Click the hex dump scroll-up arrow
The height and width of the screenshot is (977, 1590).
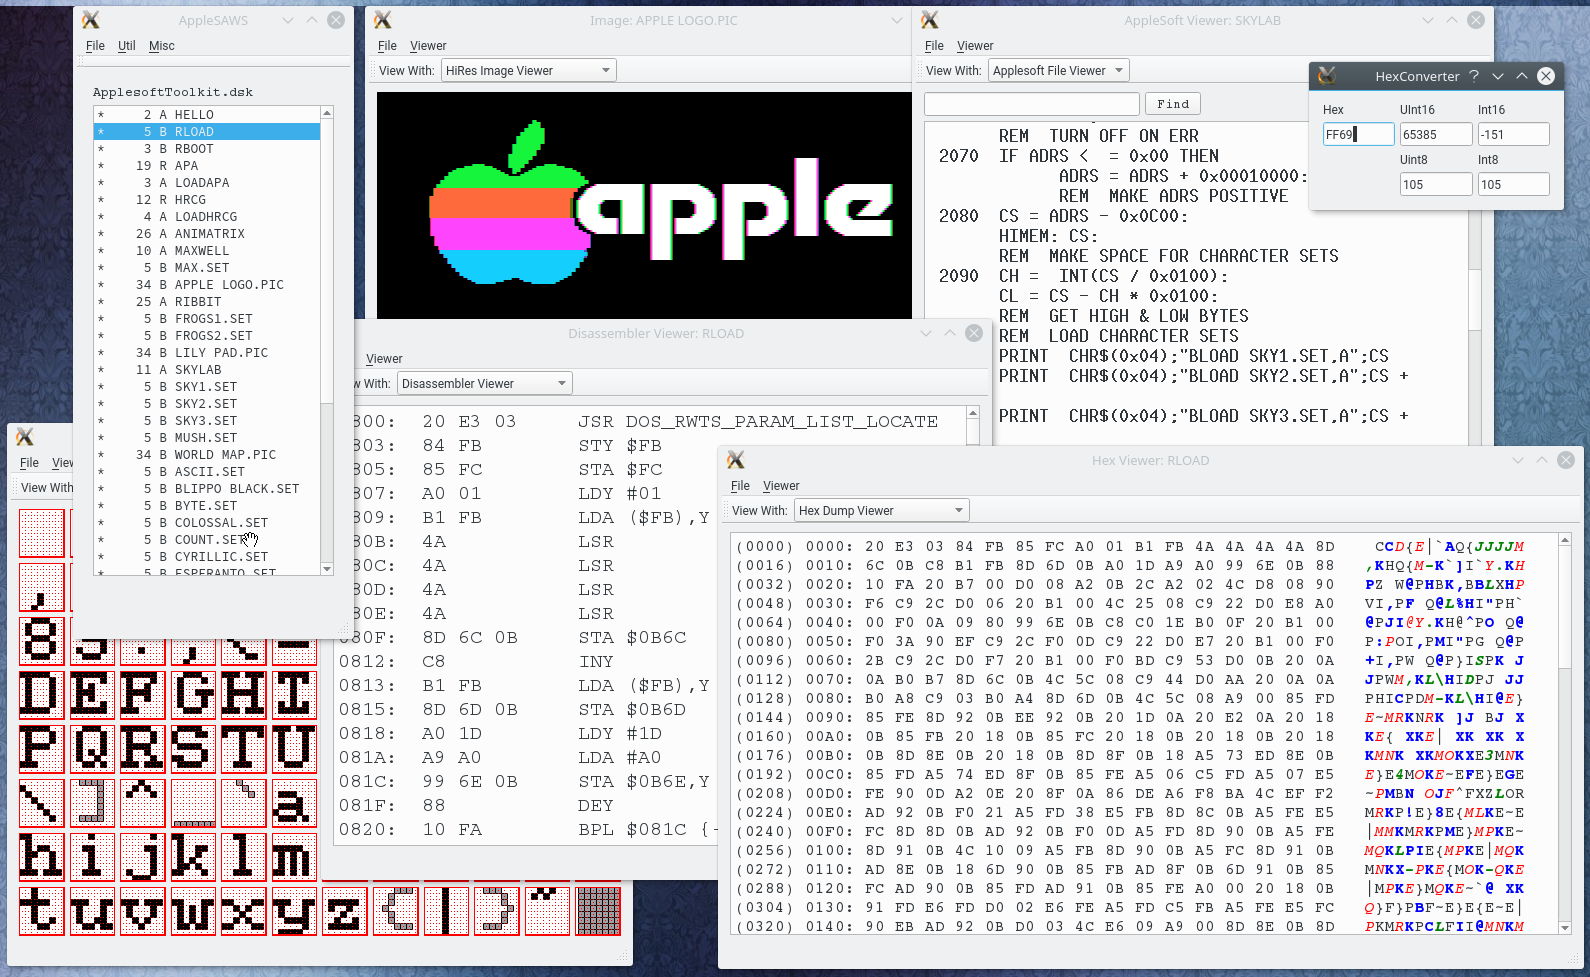[x=1565, y=540]
